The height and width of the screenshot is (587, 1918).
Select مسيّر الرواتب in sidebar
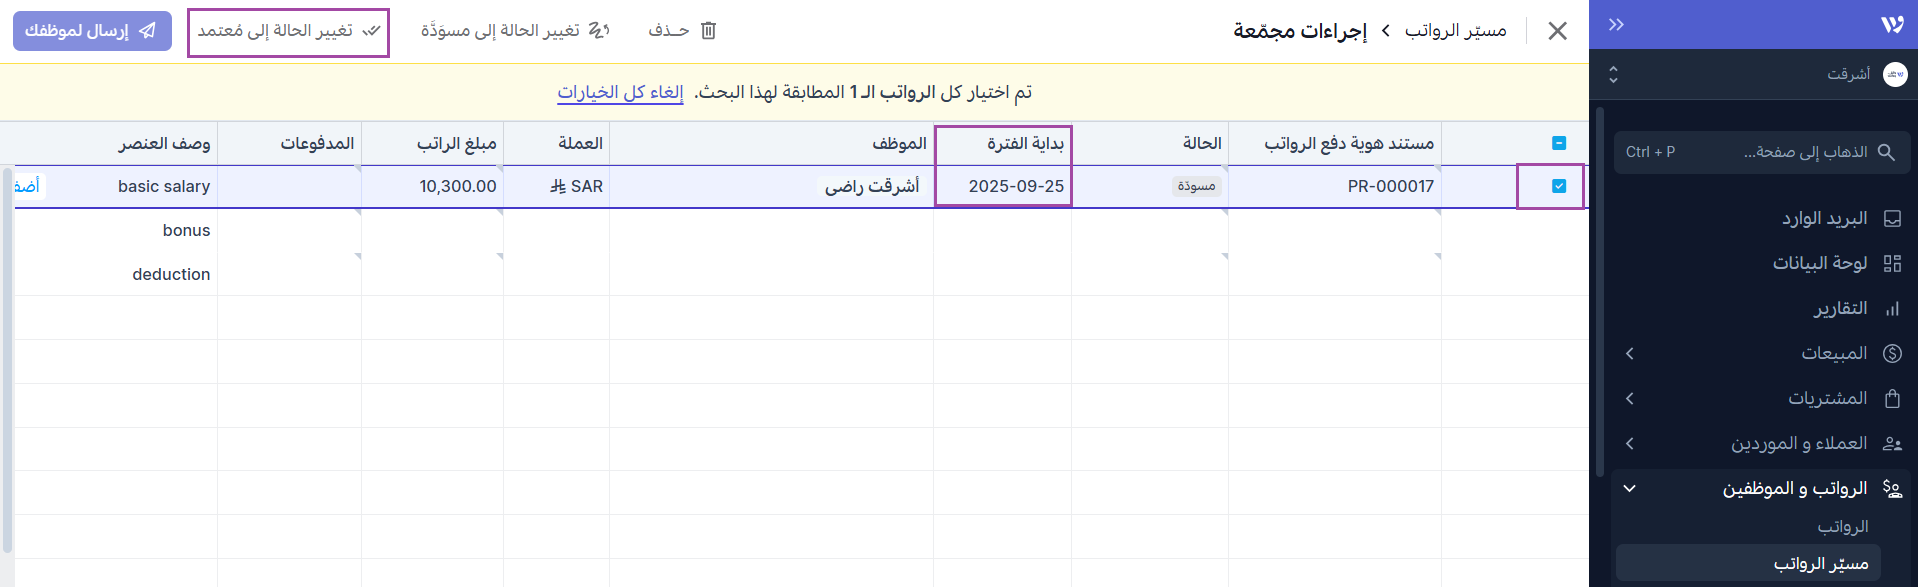pyautogui.click(x=1820, y=564)
